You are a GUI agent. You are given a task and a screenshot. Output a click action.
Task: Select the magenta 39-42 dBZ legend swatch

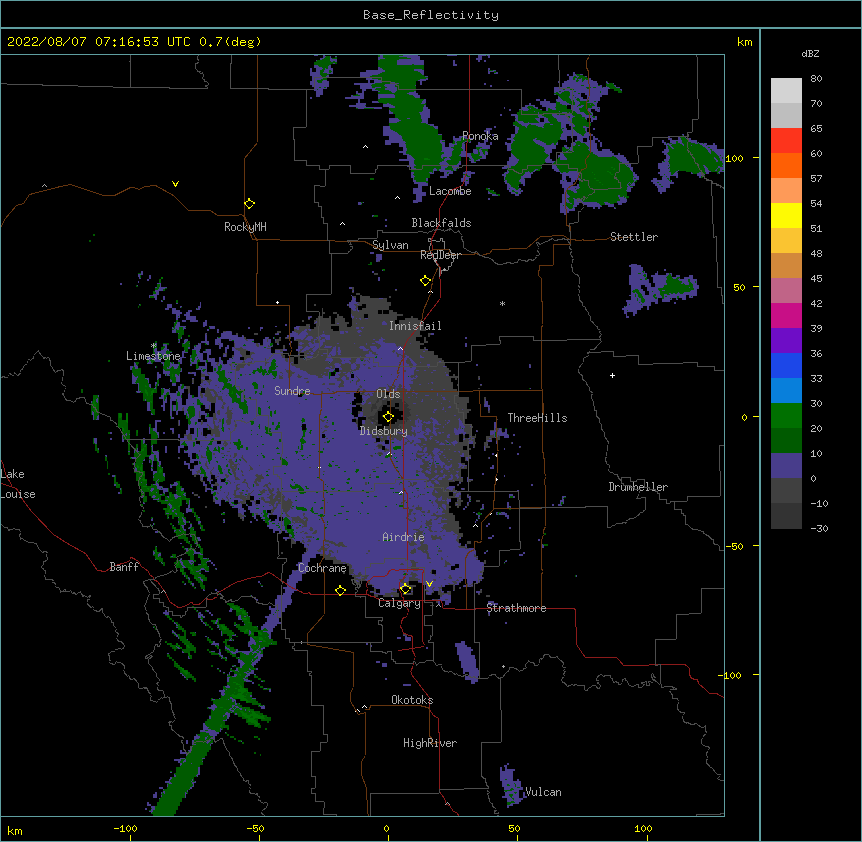786,315
